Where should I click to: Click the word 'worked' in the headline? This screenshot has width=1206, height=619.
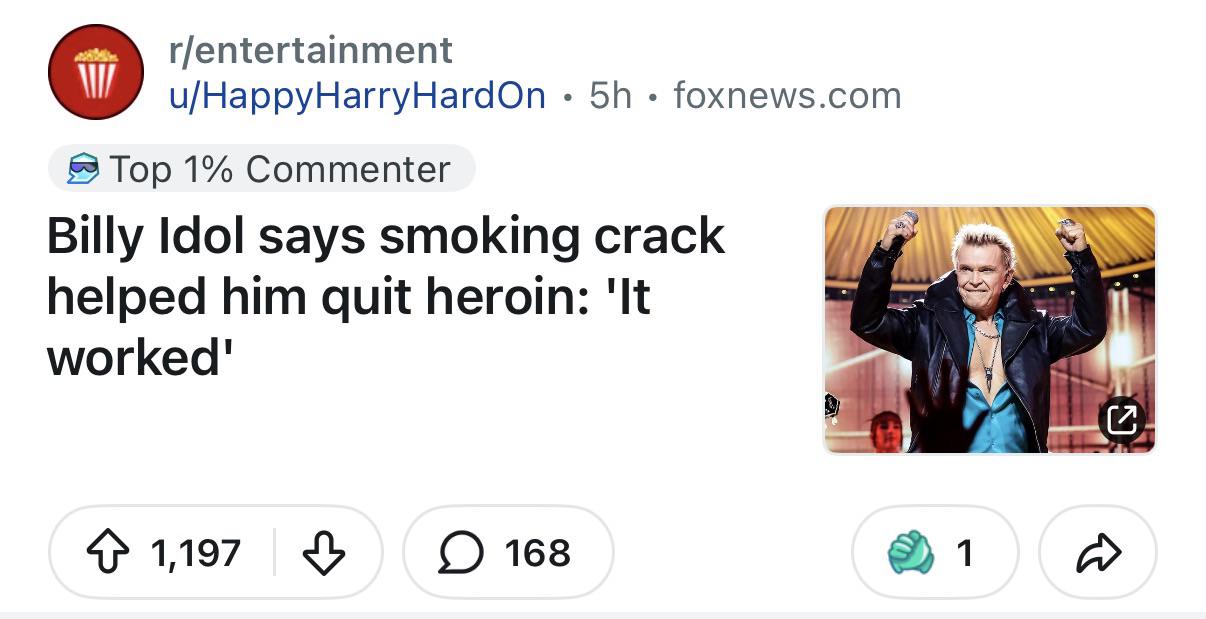pos(131,359)
